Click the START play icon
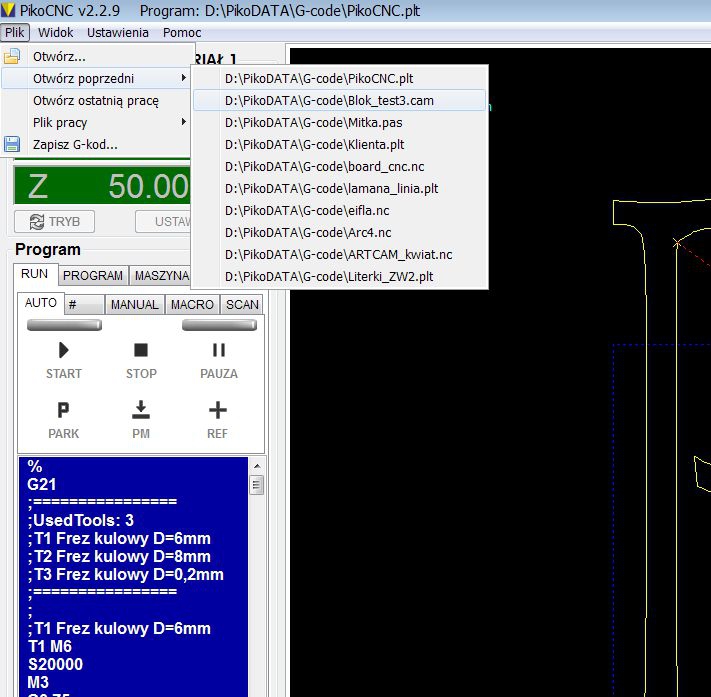 (x=63, y=350)
